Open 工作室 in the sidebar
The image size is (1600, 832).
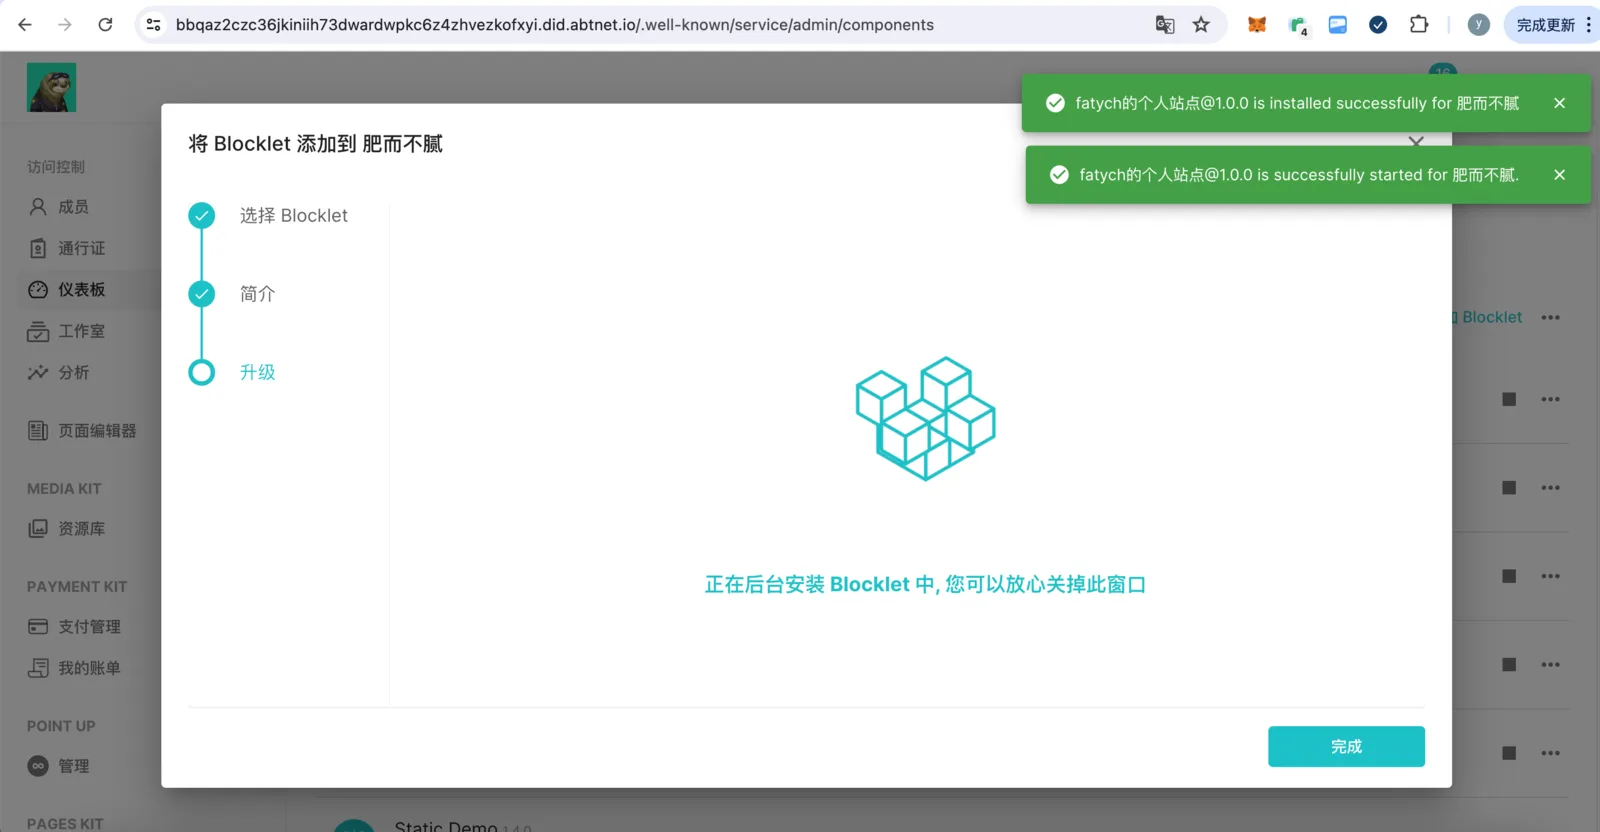81,331
